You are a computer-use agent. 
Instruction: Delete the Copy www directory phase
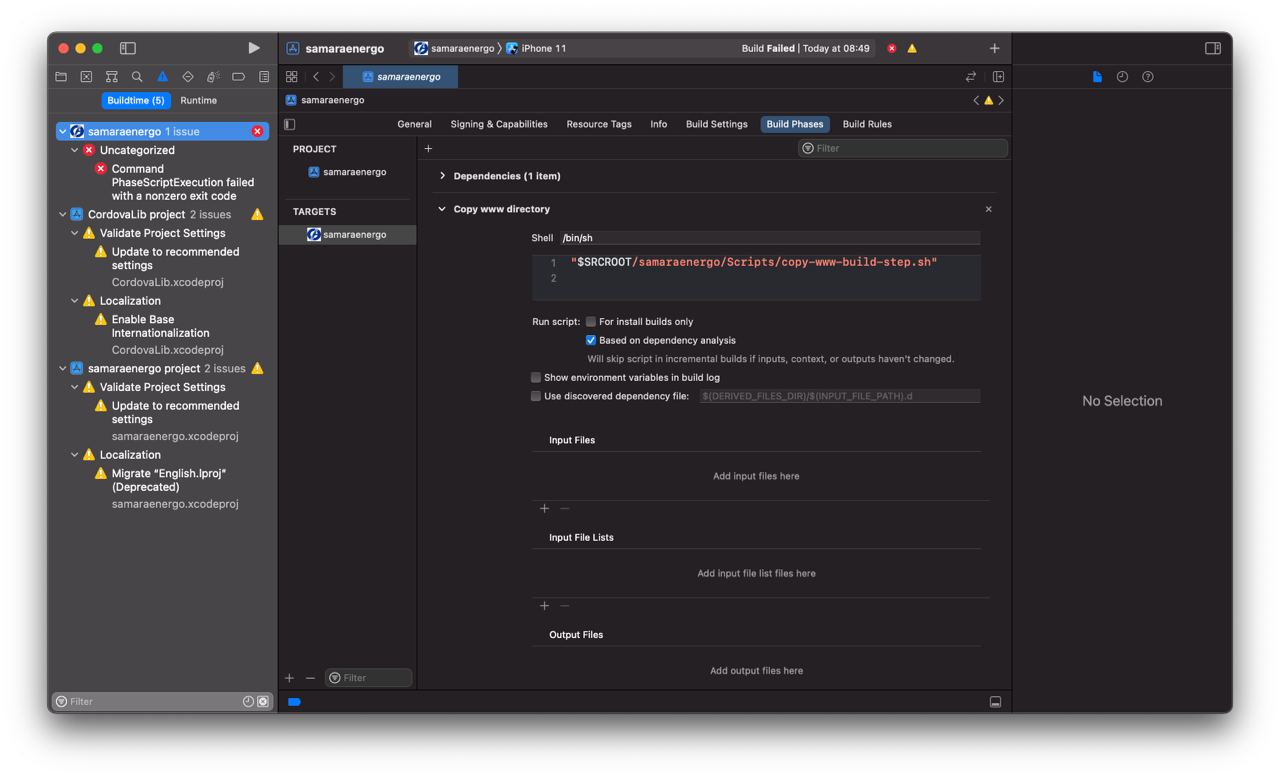pyautogui.click(x=989, y=209)
